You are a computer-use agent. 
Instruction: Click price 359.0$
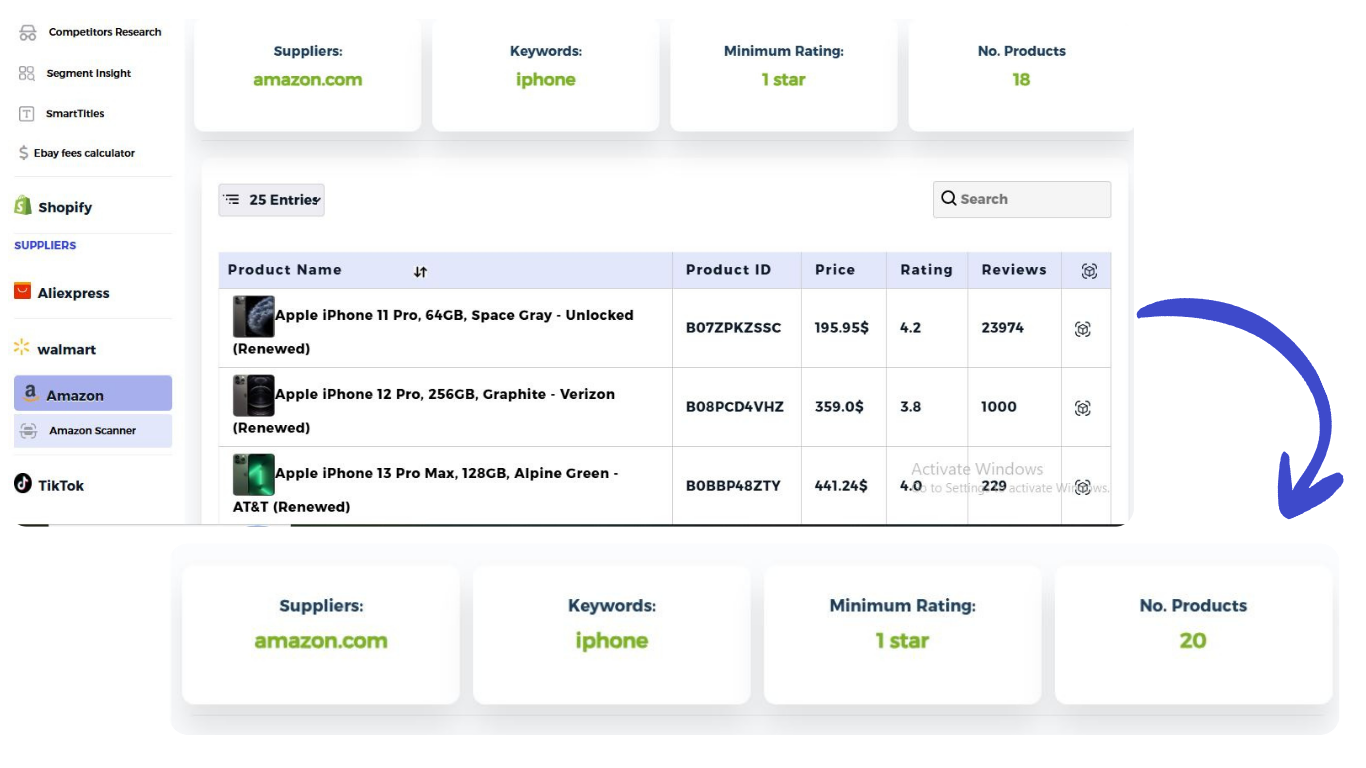click(x=839, y=407)
